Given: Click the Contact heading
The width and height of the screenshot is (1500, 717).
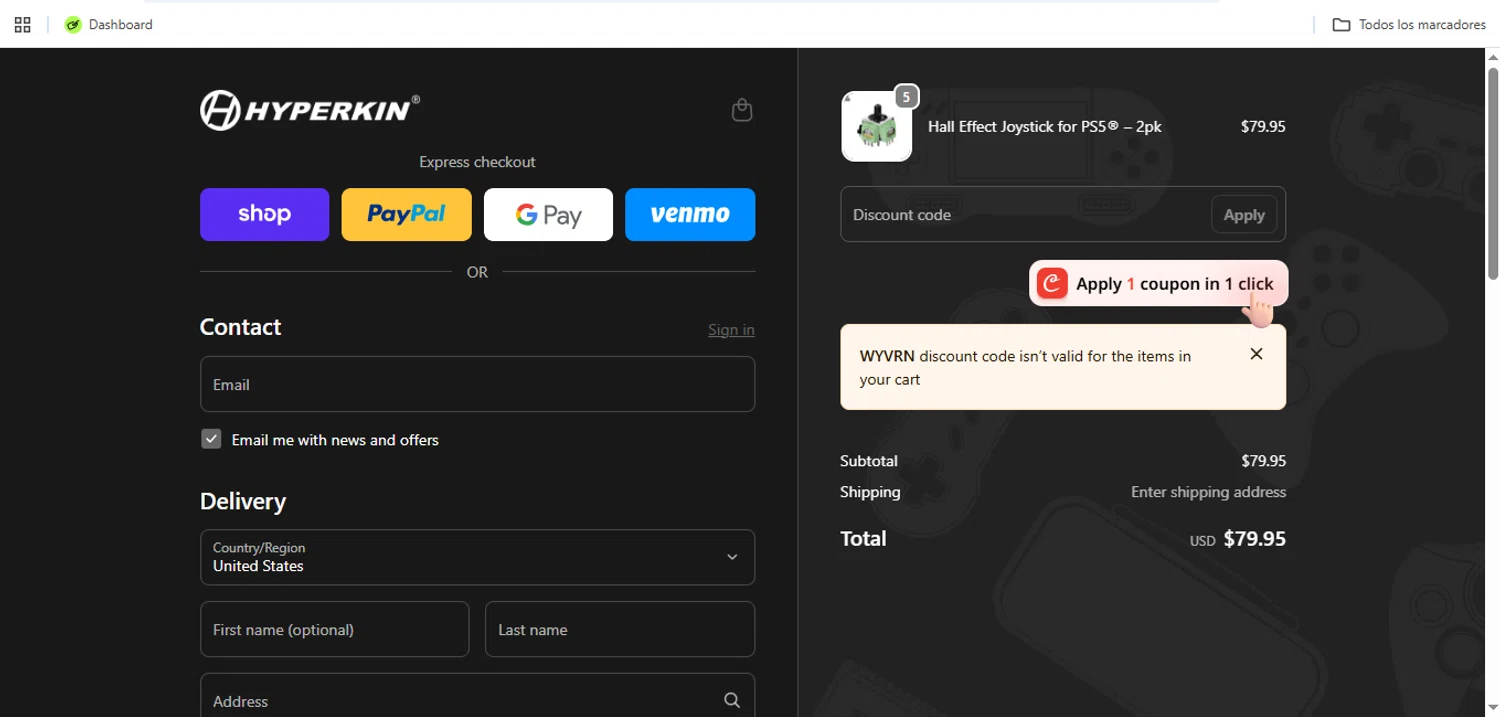Looking at the screenshot, I should 240,327.
